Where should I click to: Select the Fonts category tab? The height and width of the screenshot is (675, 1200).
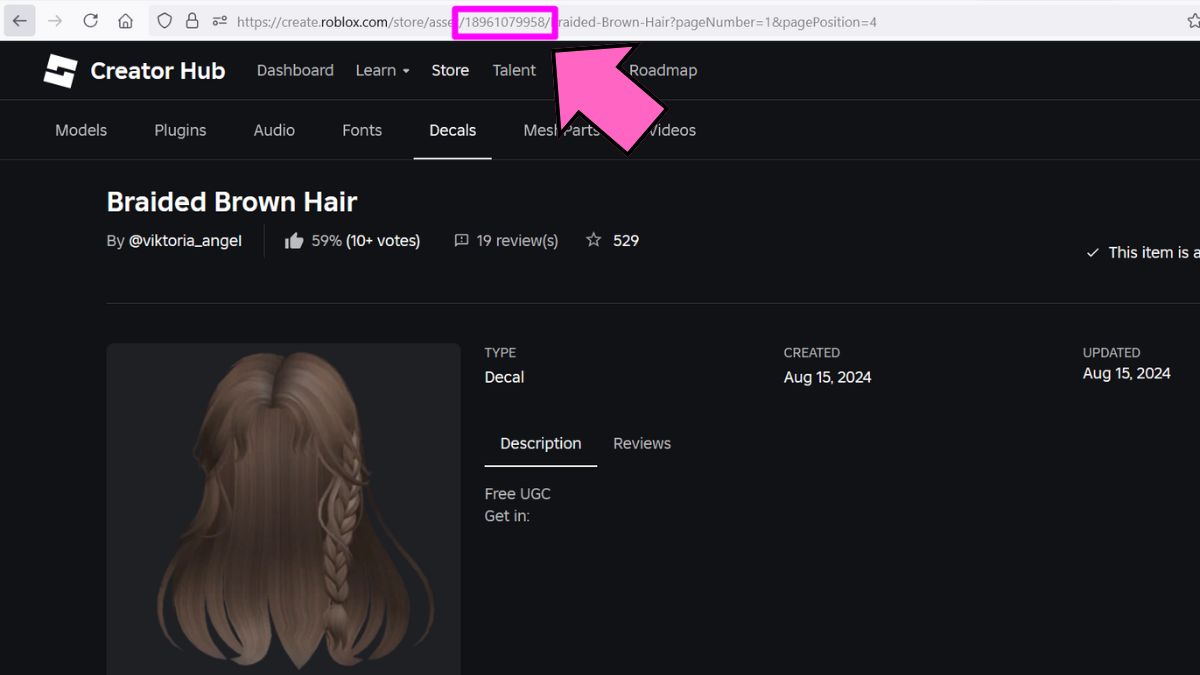362,130
